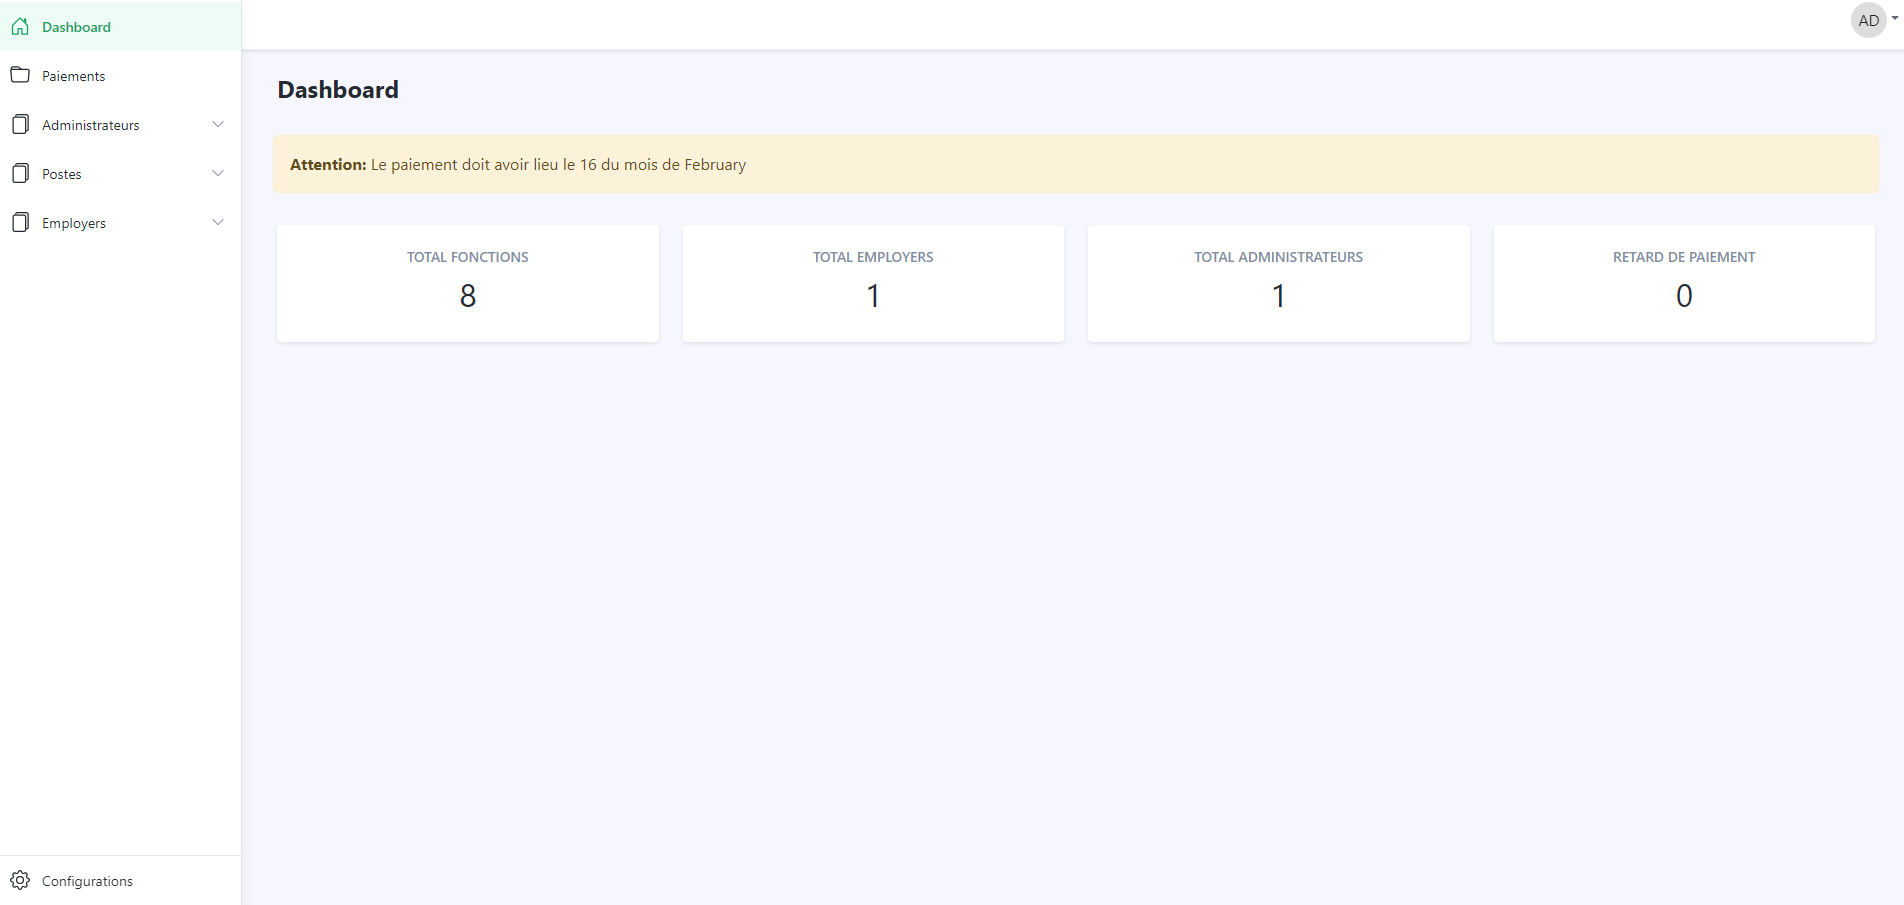Go to Configurations at the sidebar bottom
This screenshot has width=1904, height=905.
[x=87, y=881]
